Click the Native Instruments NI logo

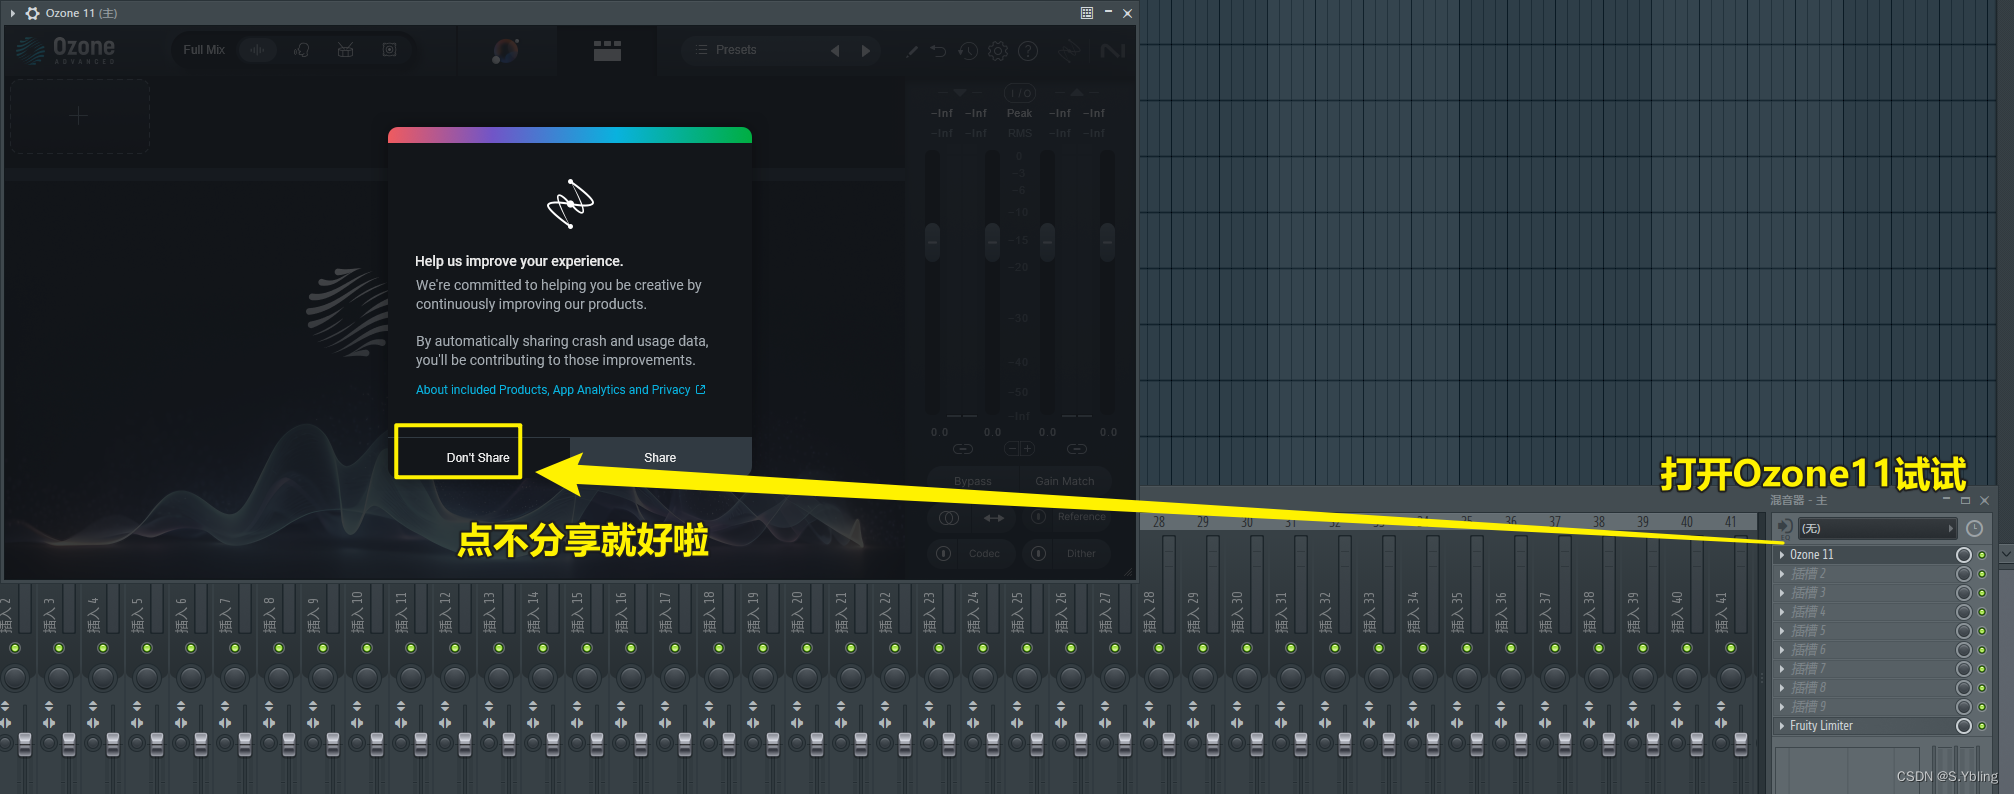click(x=1112, y=51)
